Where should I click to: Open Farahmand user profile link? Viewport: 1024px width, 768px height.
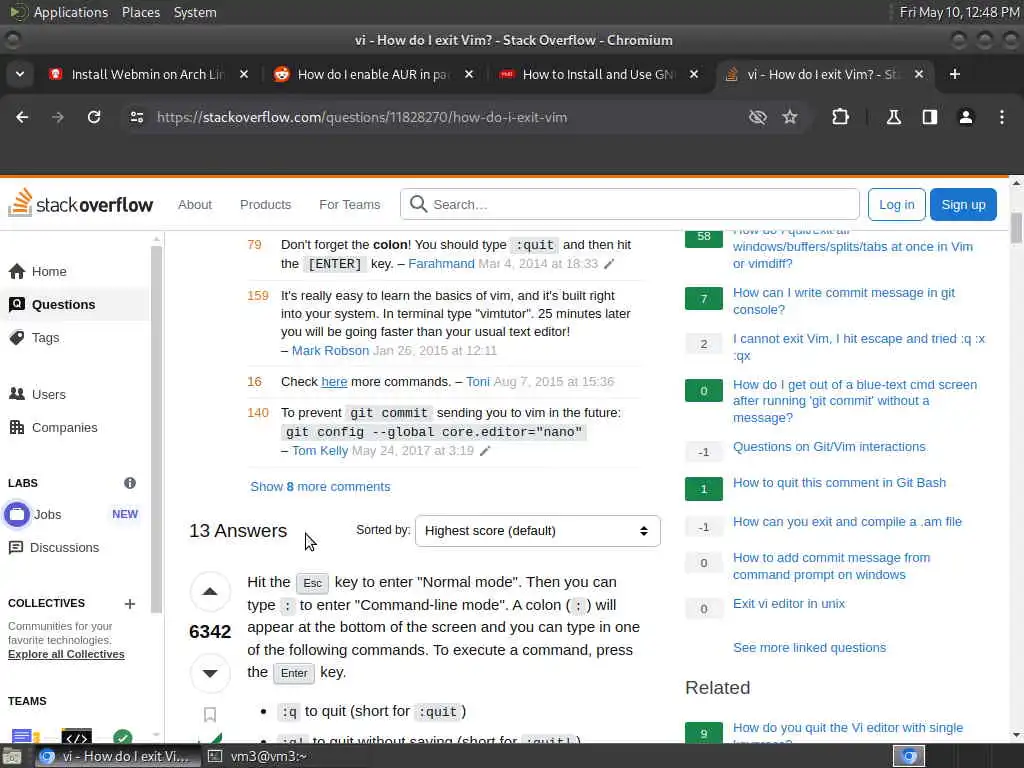(x=441, y=264)
